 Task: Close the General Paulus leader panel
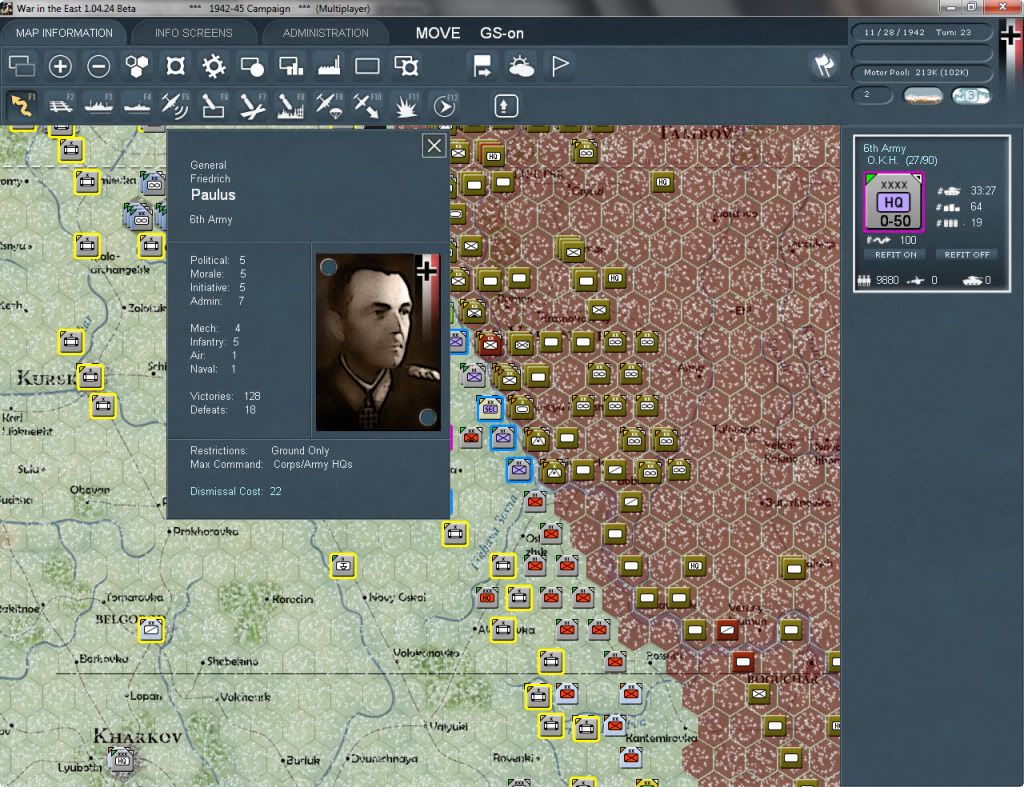(x=434, y=146)
